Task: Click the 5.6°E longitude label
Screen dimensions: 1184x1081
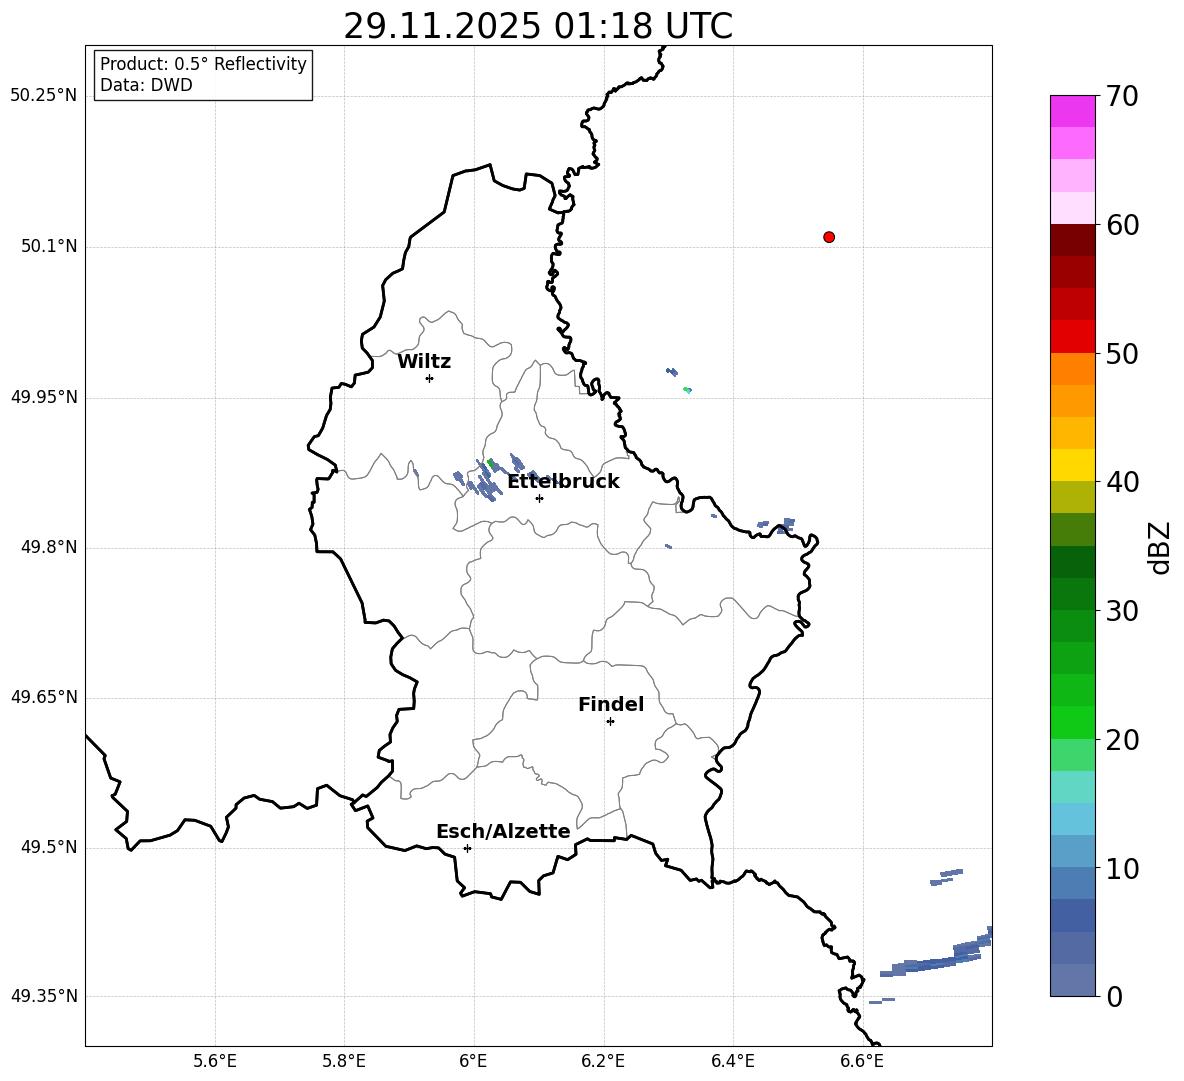Action: 215,1061
